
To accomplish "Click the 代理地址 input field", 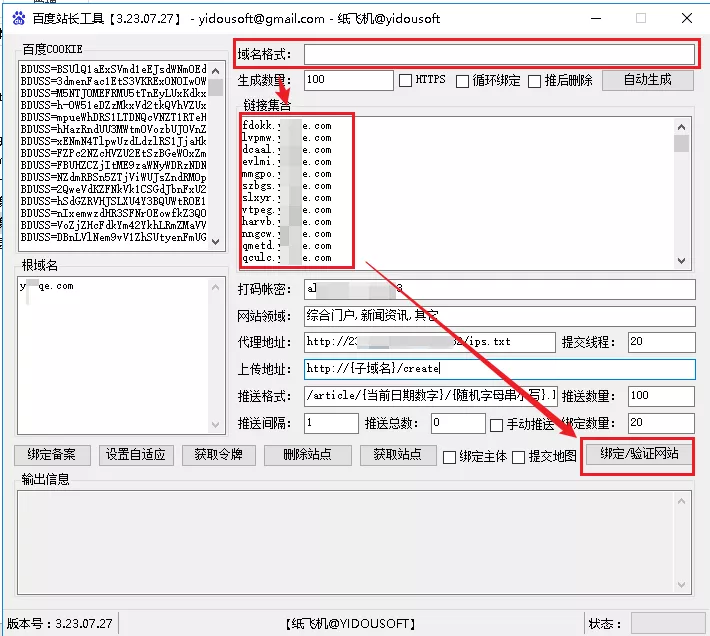I will (429, 342).
